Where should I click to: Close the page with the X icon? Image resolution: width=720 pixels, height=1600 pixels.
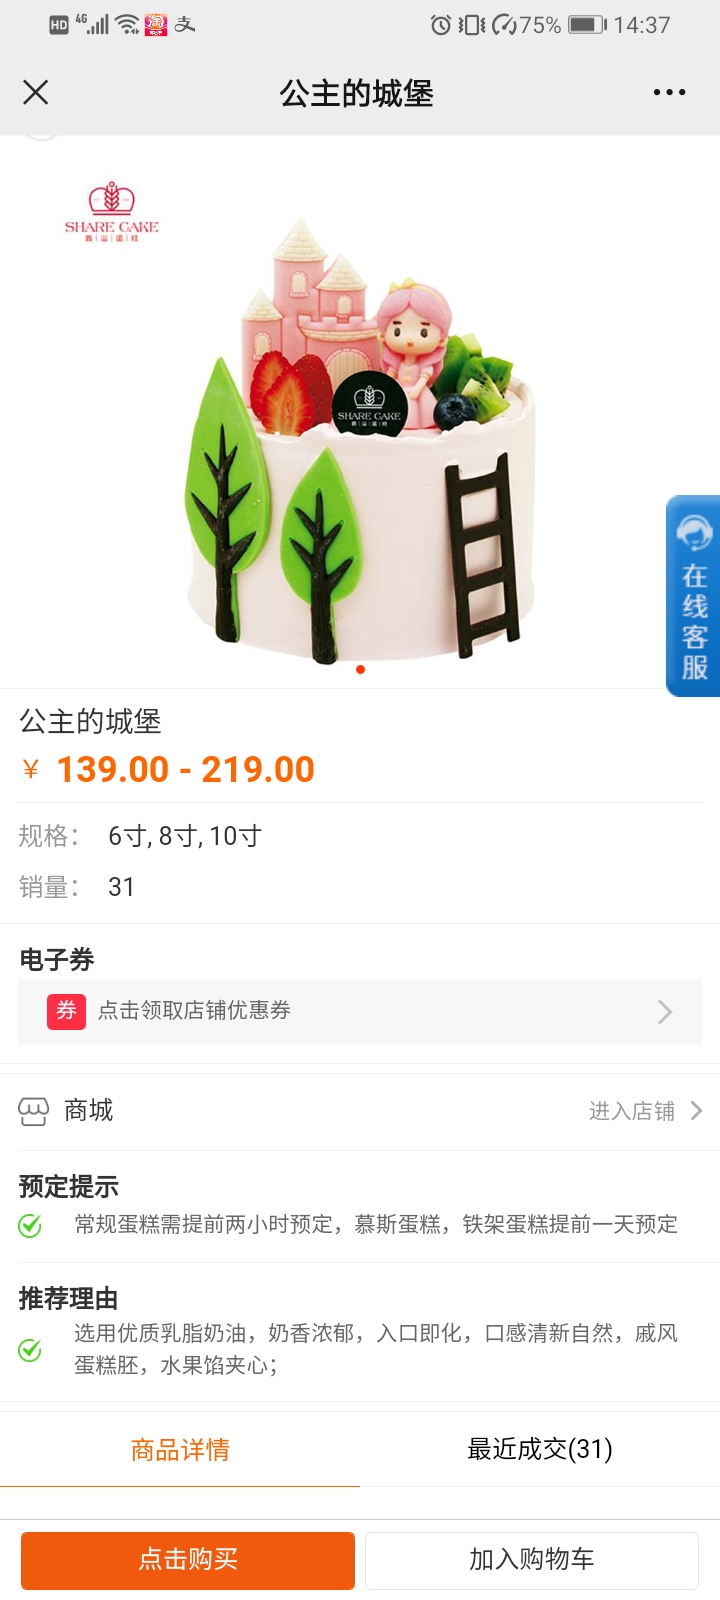pyautogui.click(x=36, y=93)
